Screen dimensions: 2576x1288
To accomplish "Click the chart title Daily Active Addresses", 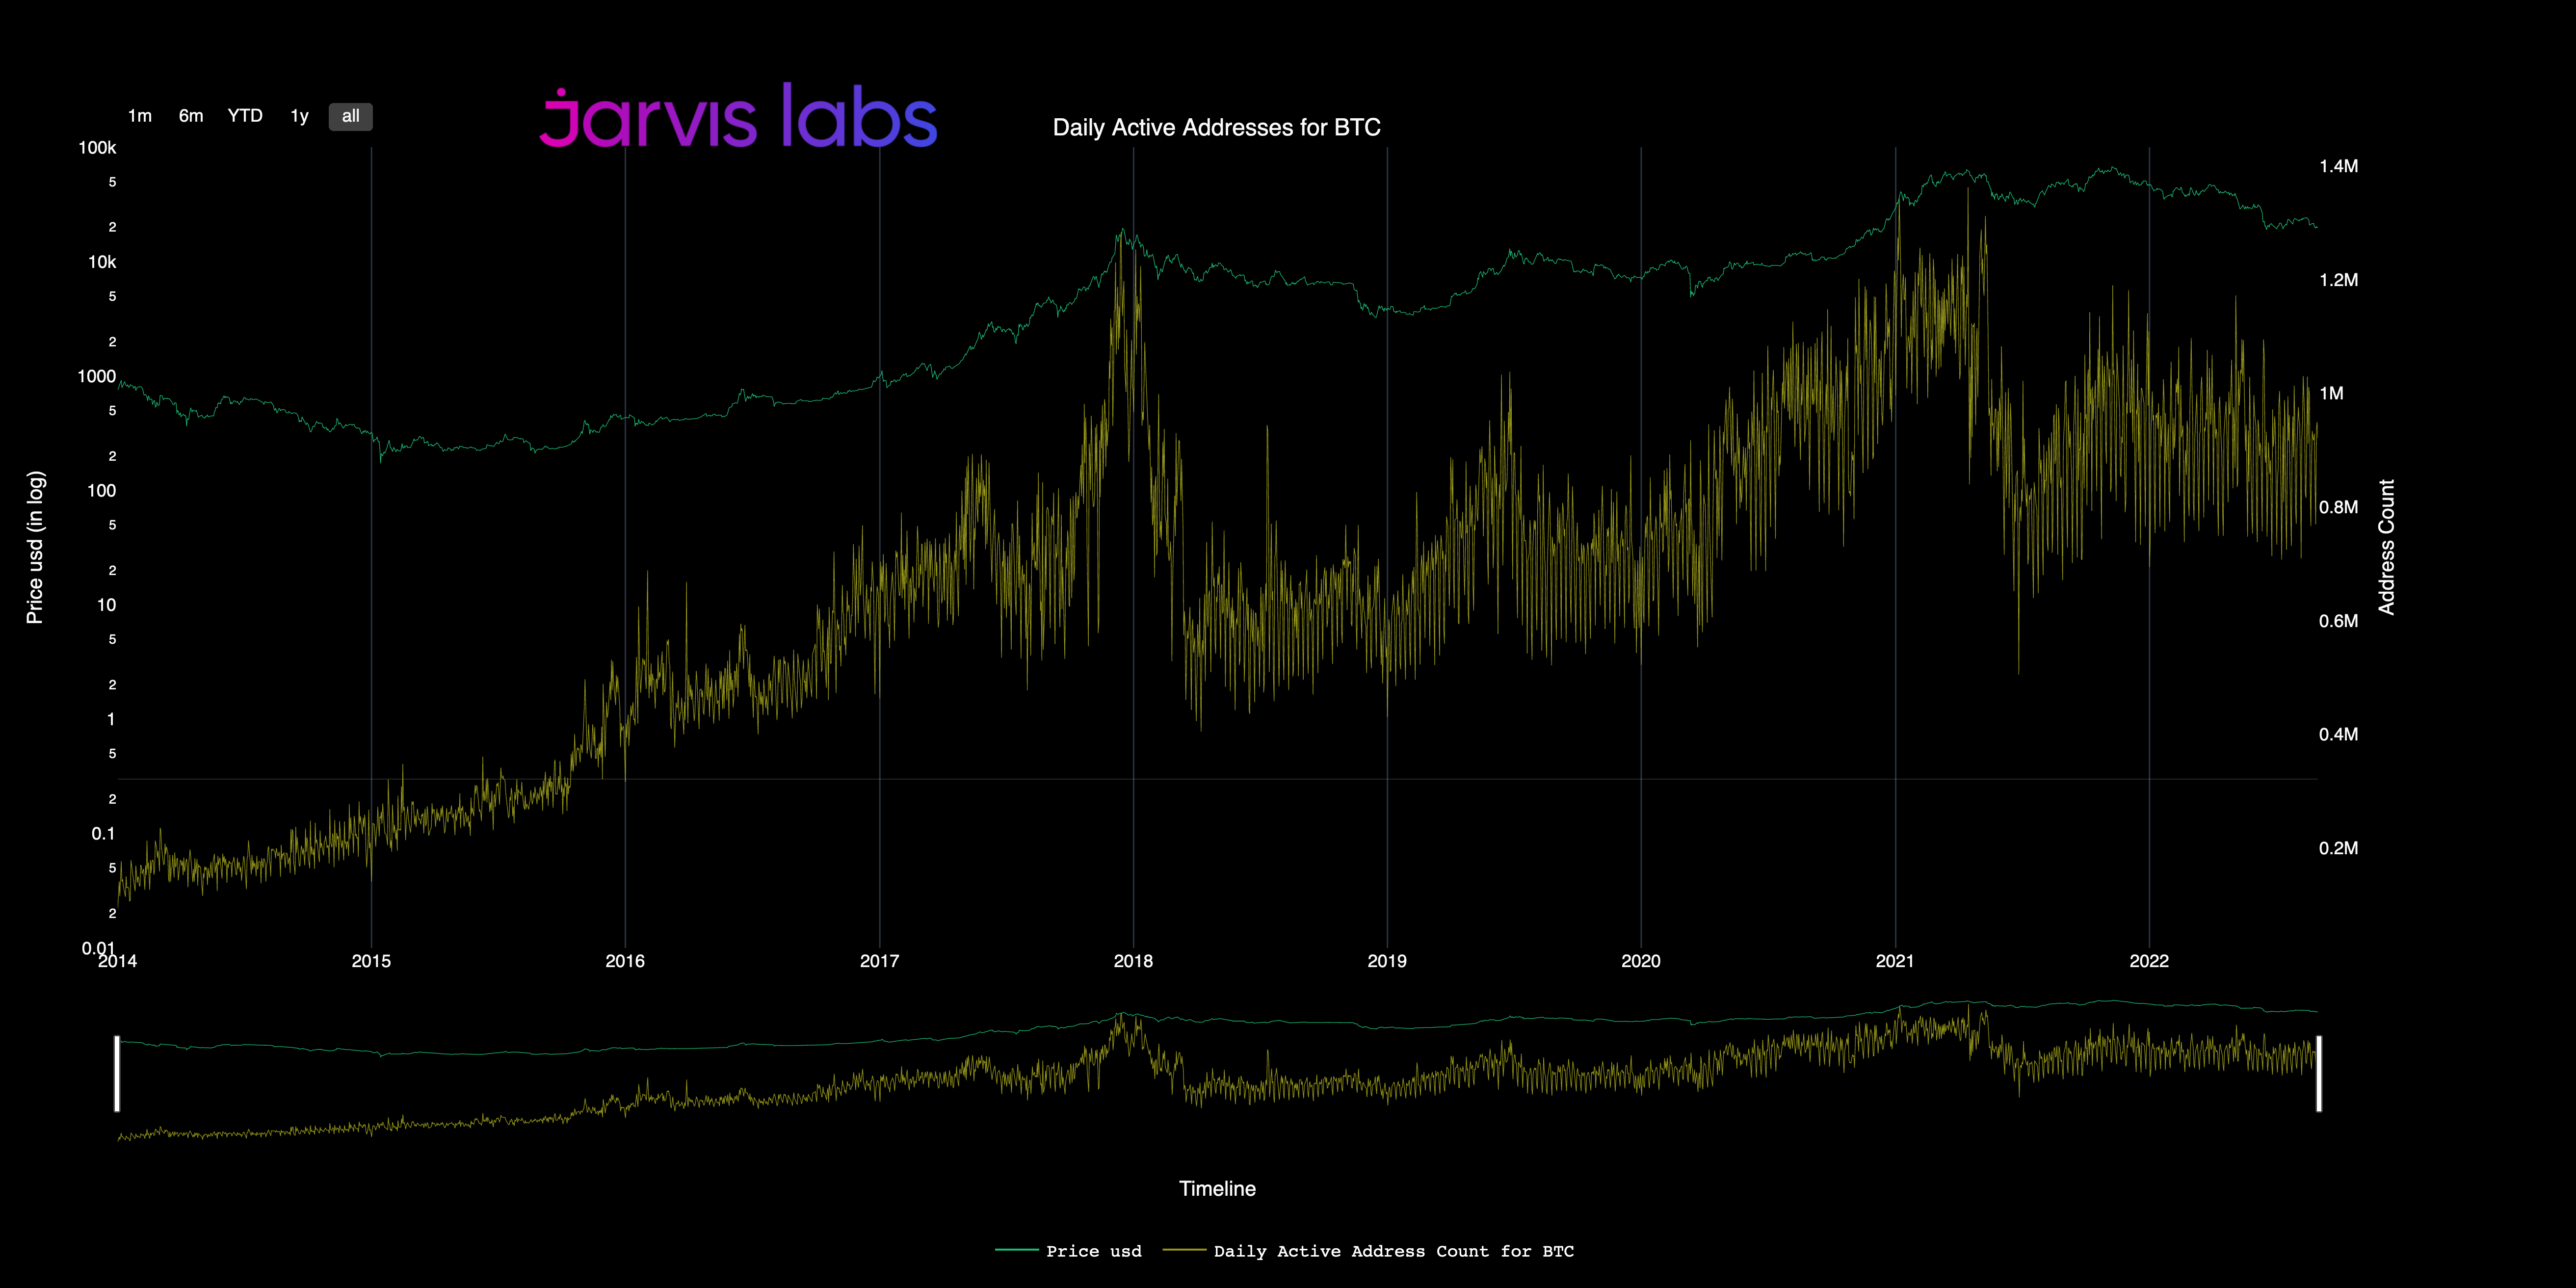I will pyautogui.click(x=1216, y=128).
